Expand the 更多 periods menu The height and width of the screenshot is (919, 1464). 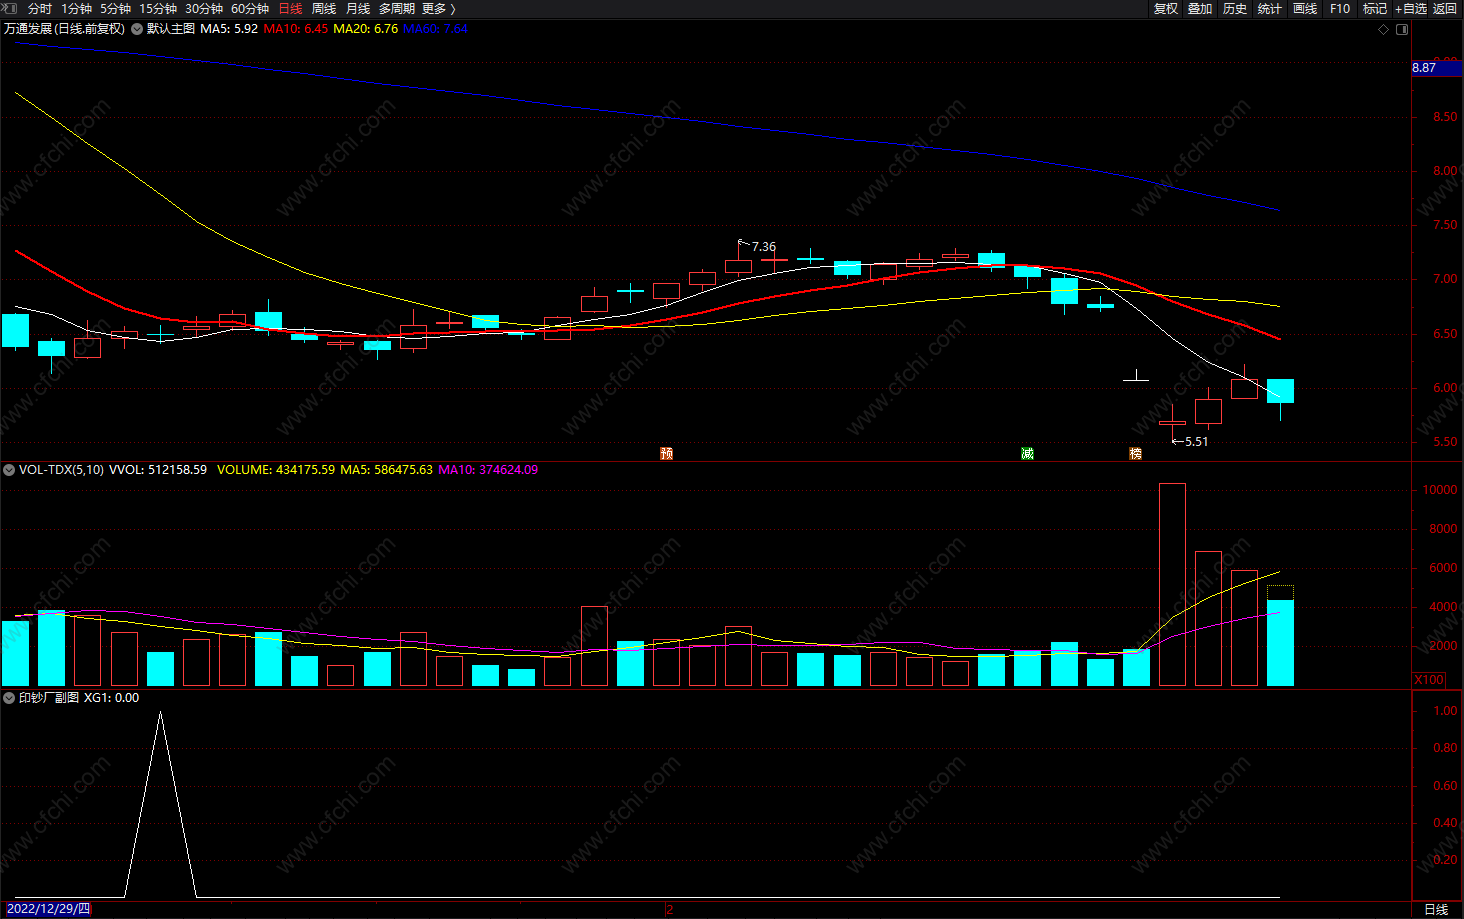click(438, 8)
